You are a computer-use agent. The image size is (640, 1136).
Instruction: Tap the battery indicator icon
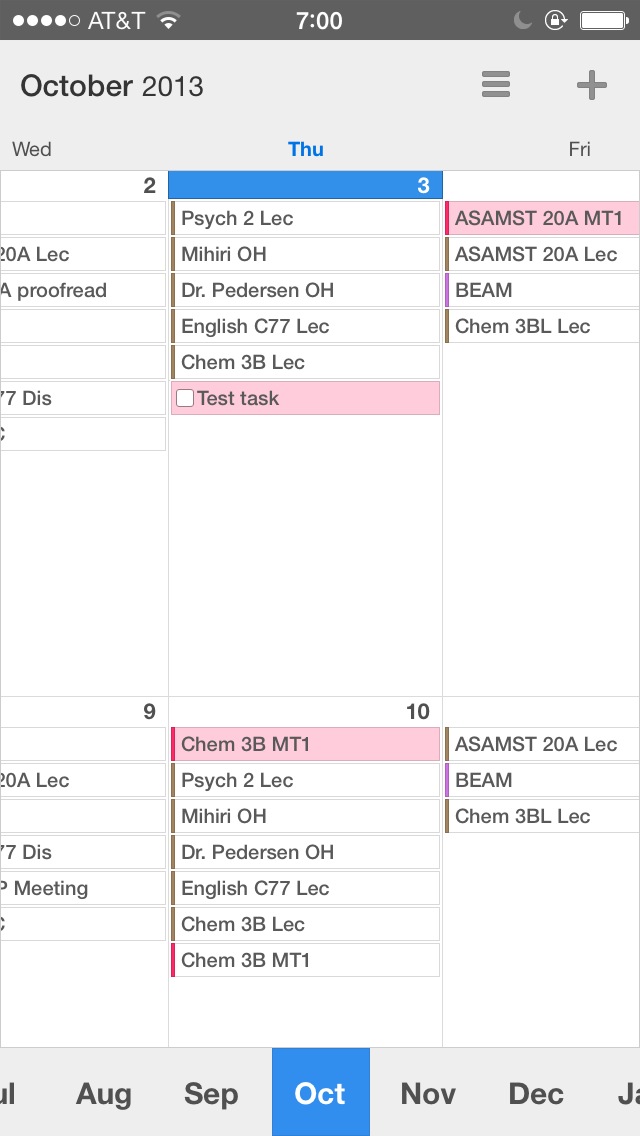click(x=604, y=20)
